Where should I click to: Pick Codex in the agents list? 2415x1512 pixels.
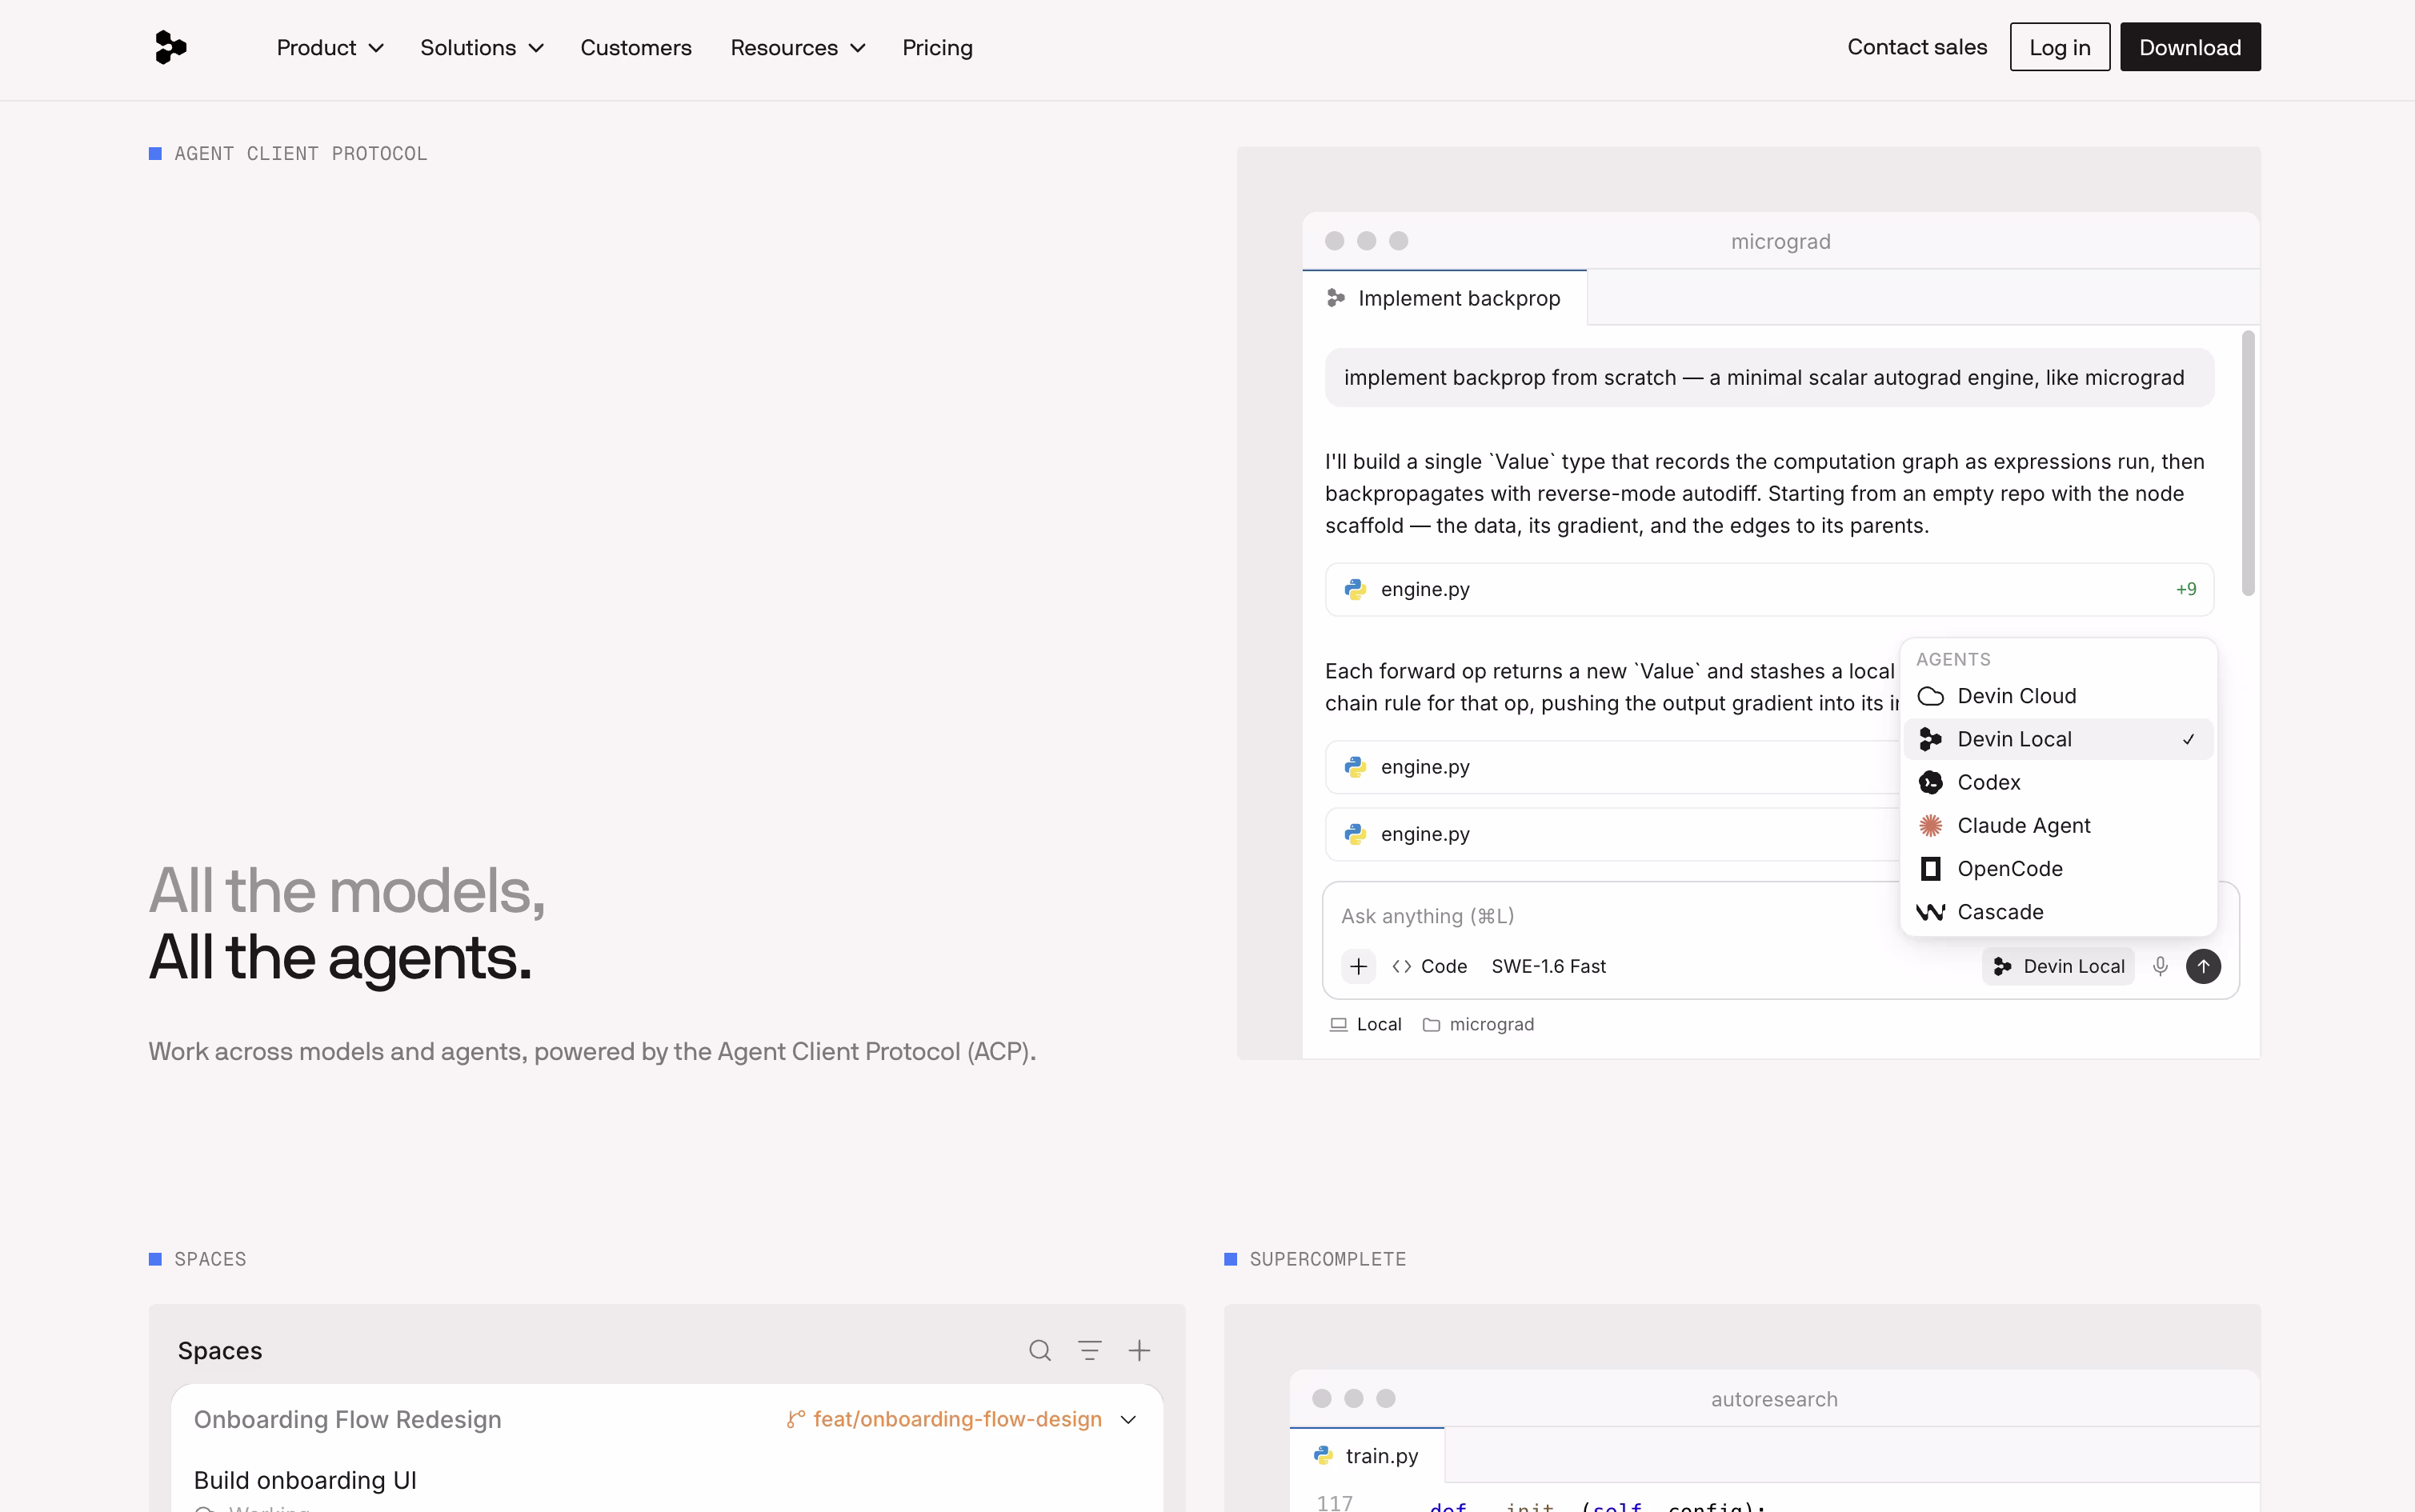tap(2058, 782)
